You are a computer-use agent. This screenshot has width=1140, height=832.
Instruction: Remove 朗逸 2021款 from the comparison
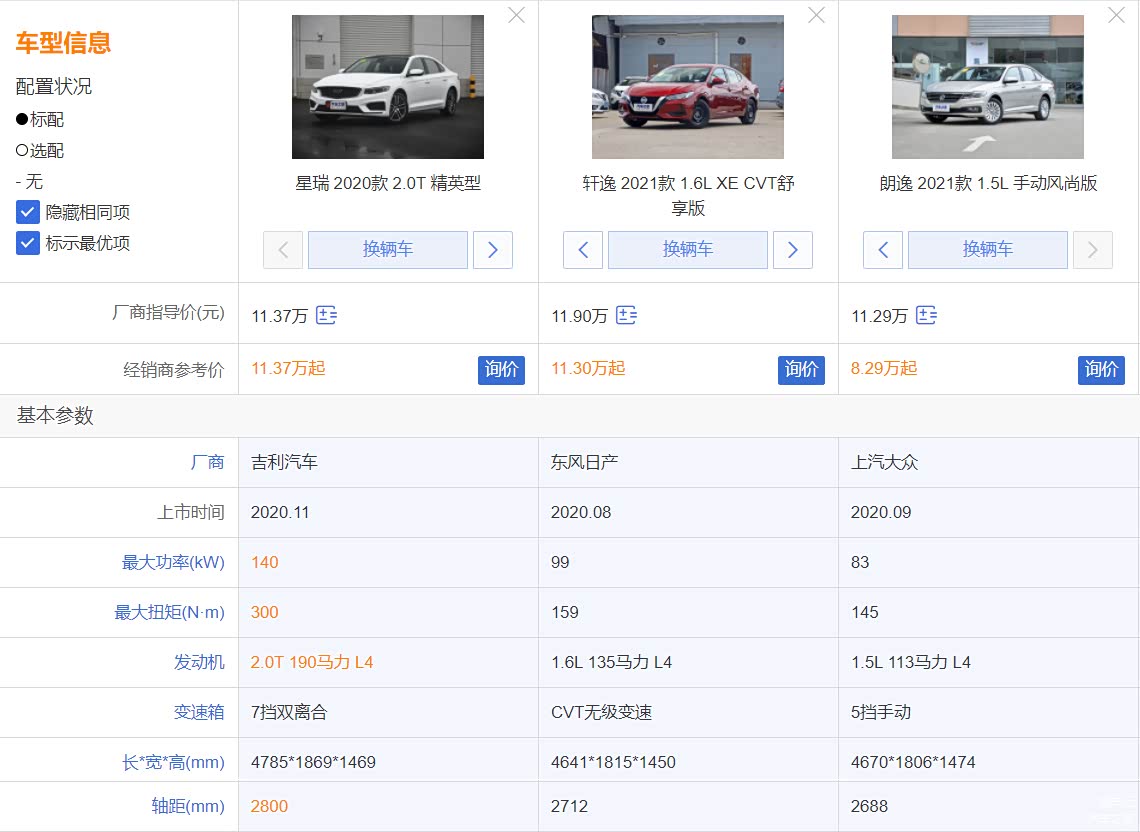point(1116,15)
